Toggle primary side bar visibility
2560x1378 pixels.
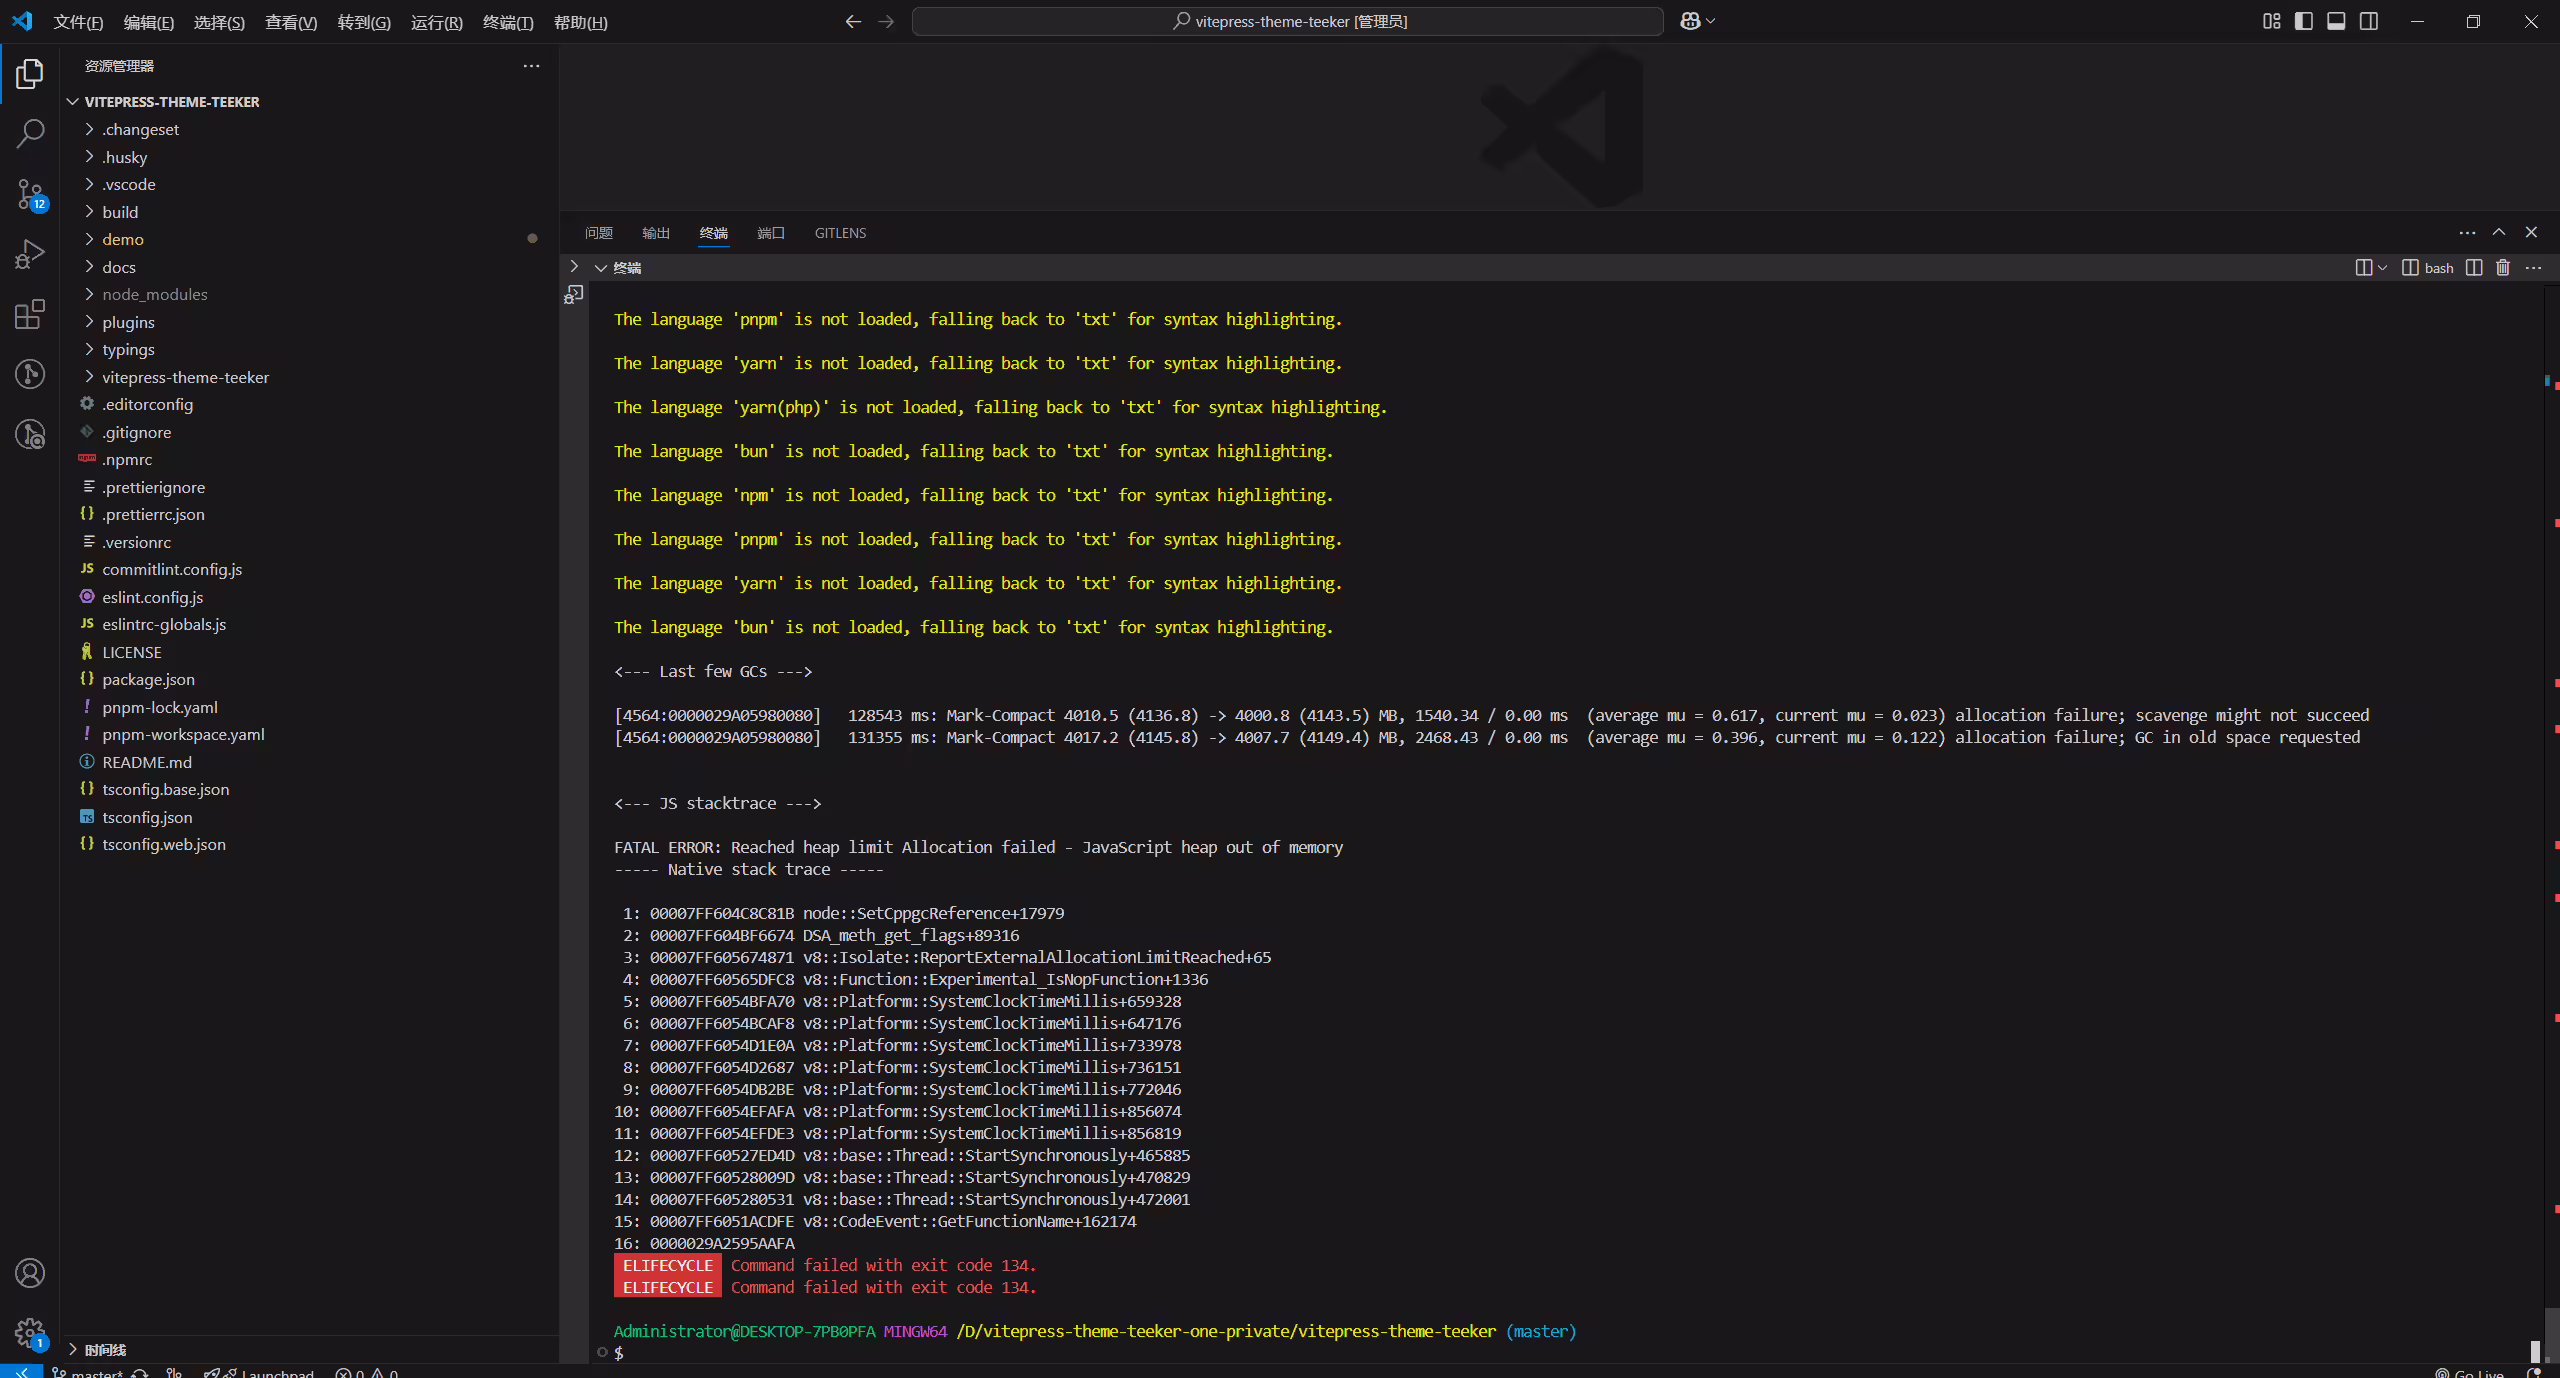[2304, 21]
